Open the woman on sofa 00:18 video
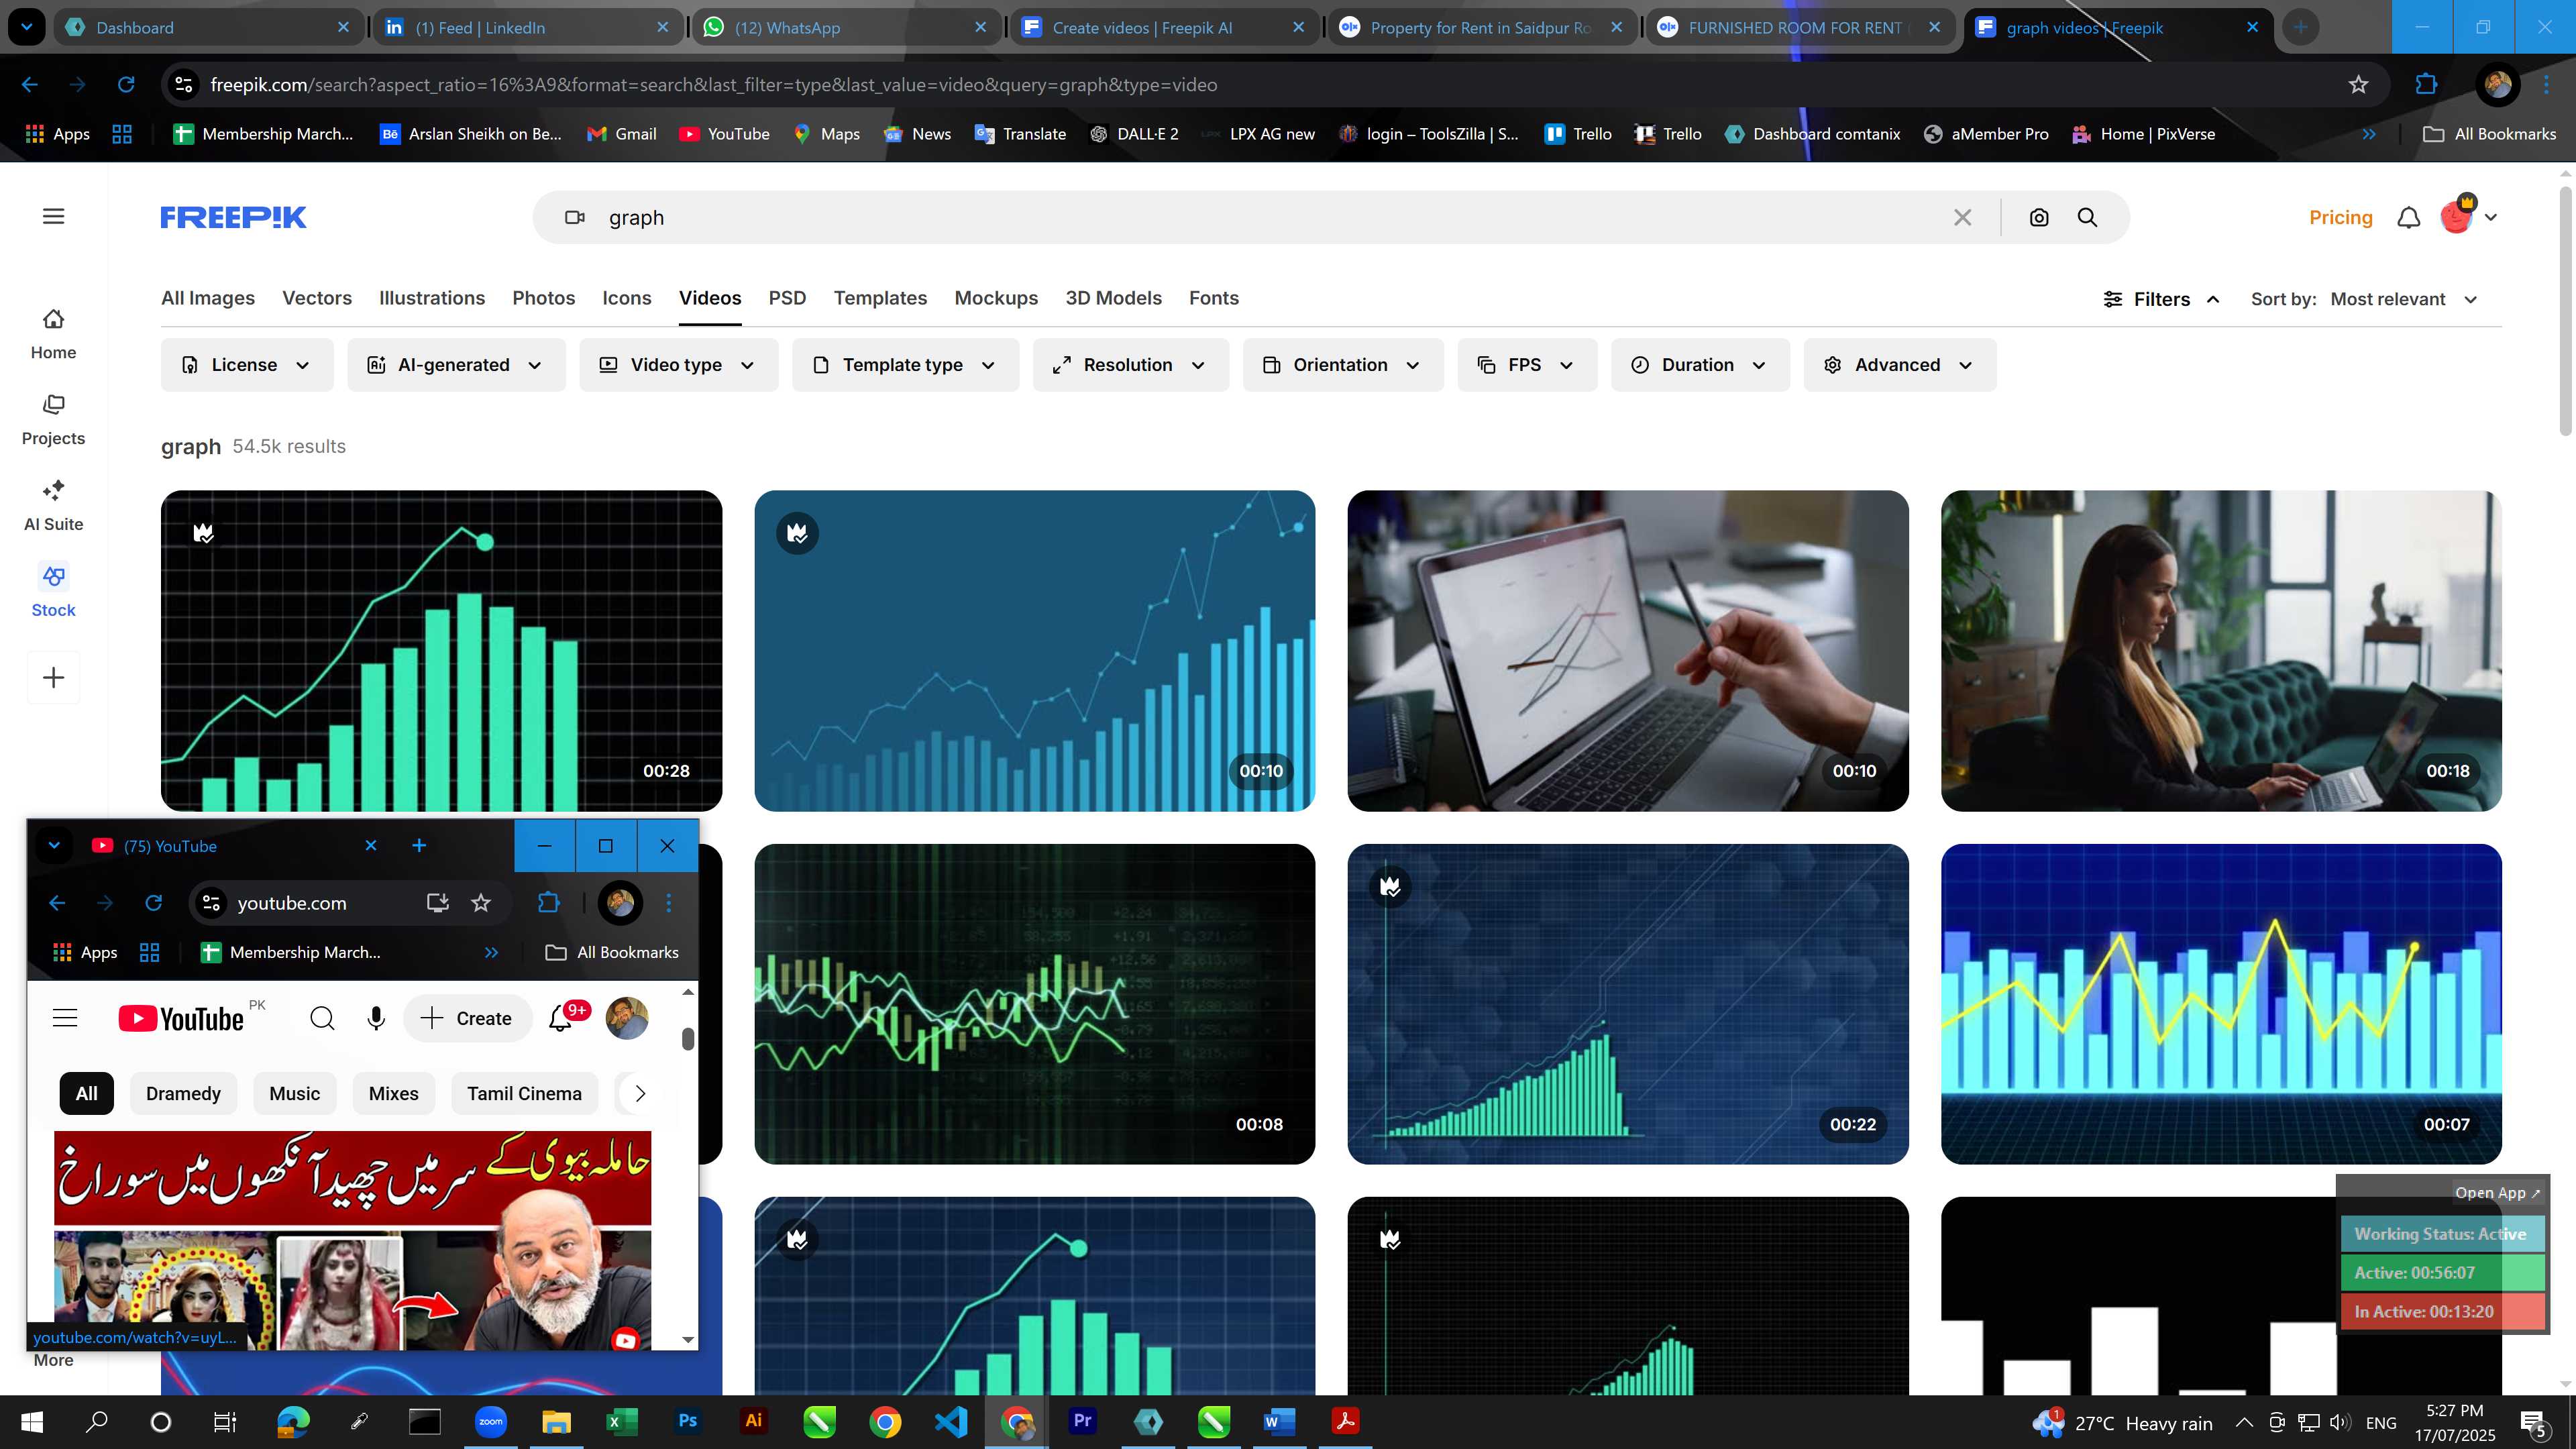The width and height of the screenshot is (2576, 1449). point(2221,650)
